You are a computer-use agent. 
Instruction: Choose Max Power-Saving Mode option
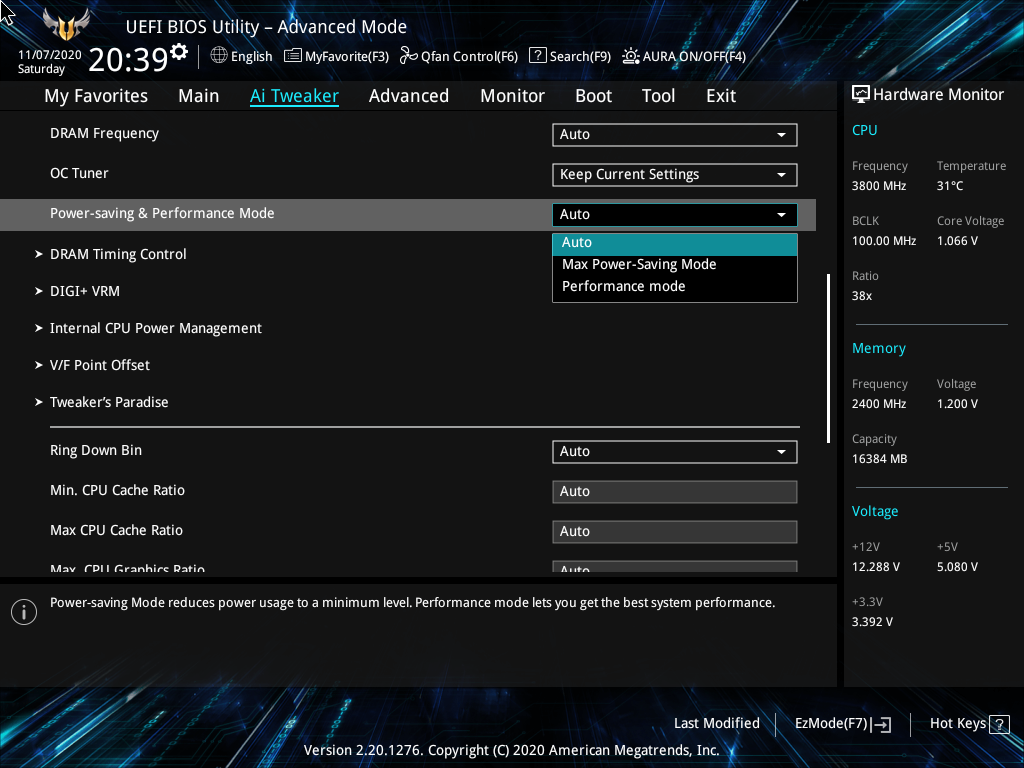click(x=675, y=264)
